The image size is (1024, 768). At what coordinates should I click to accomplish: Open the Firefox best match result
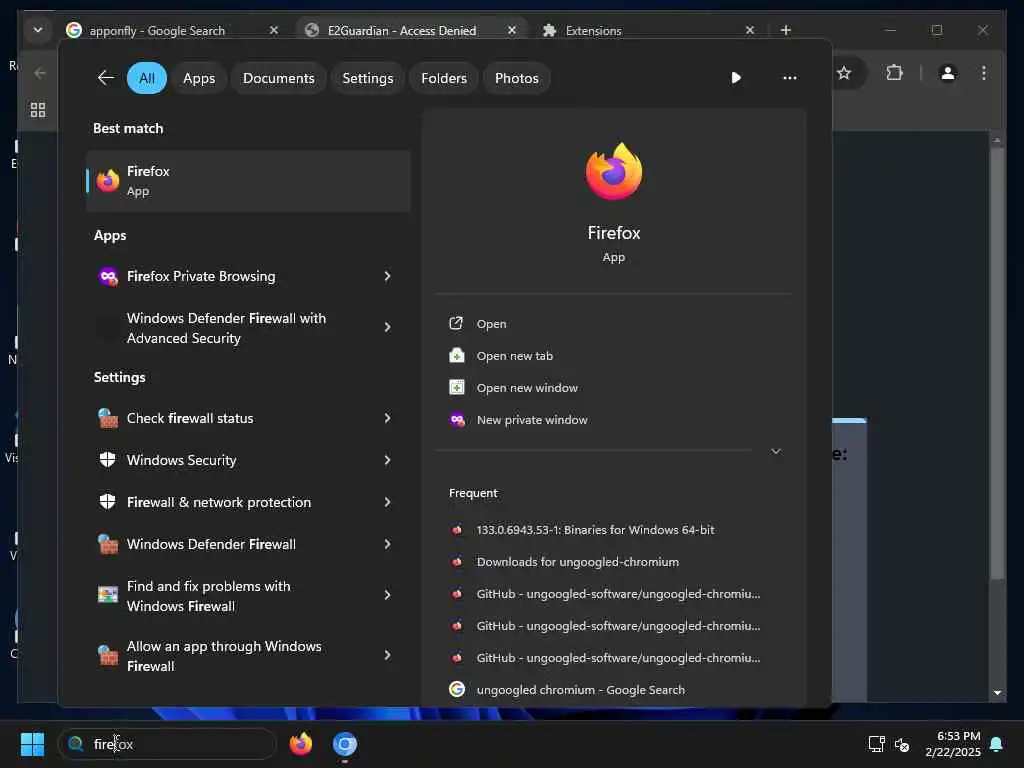coord(248,181)
